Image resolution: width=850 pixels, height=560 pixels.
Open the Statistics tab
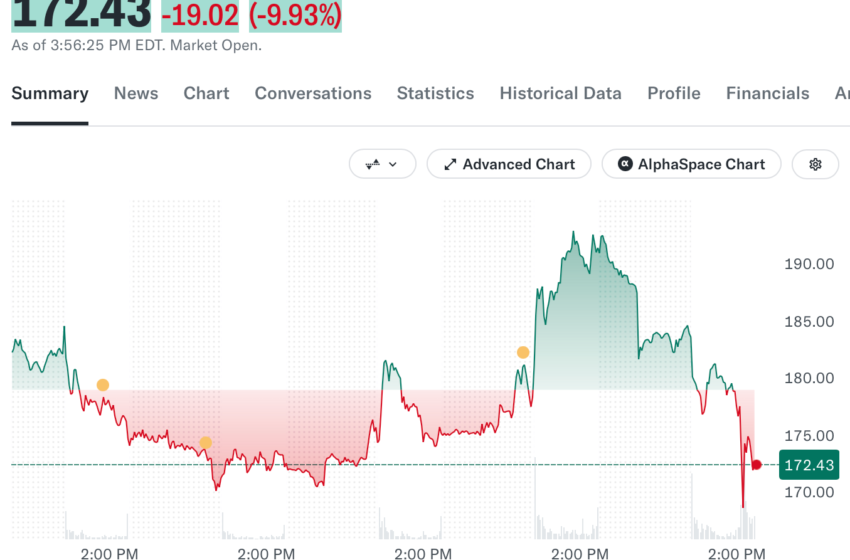coord(435,93)
